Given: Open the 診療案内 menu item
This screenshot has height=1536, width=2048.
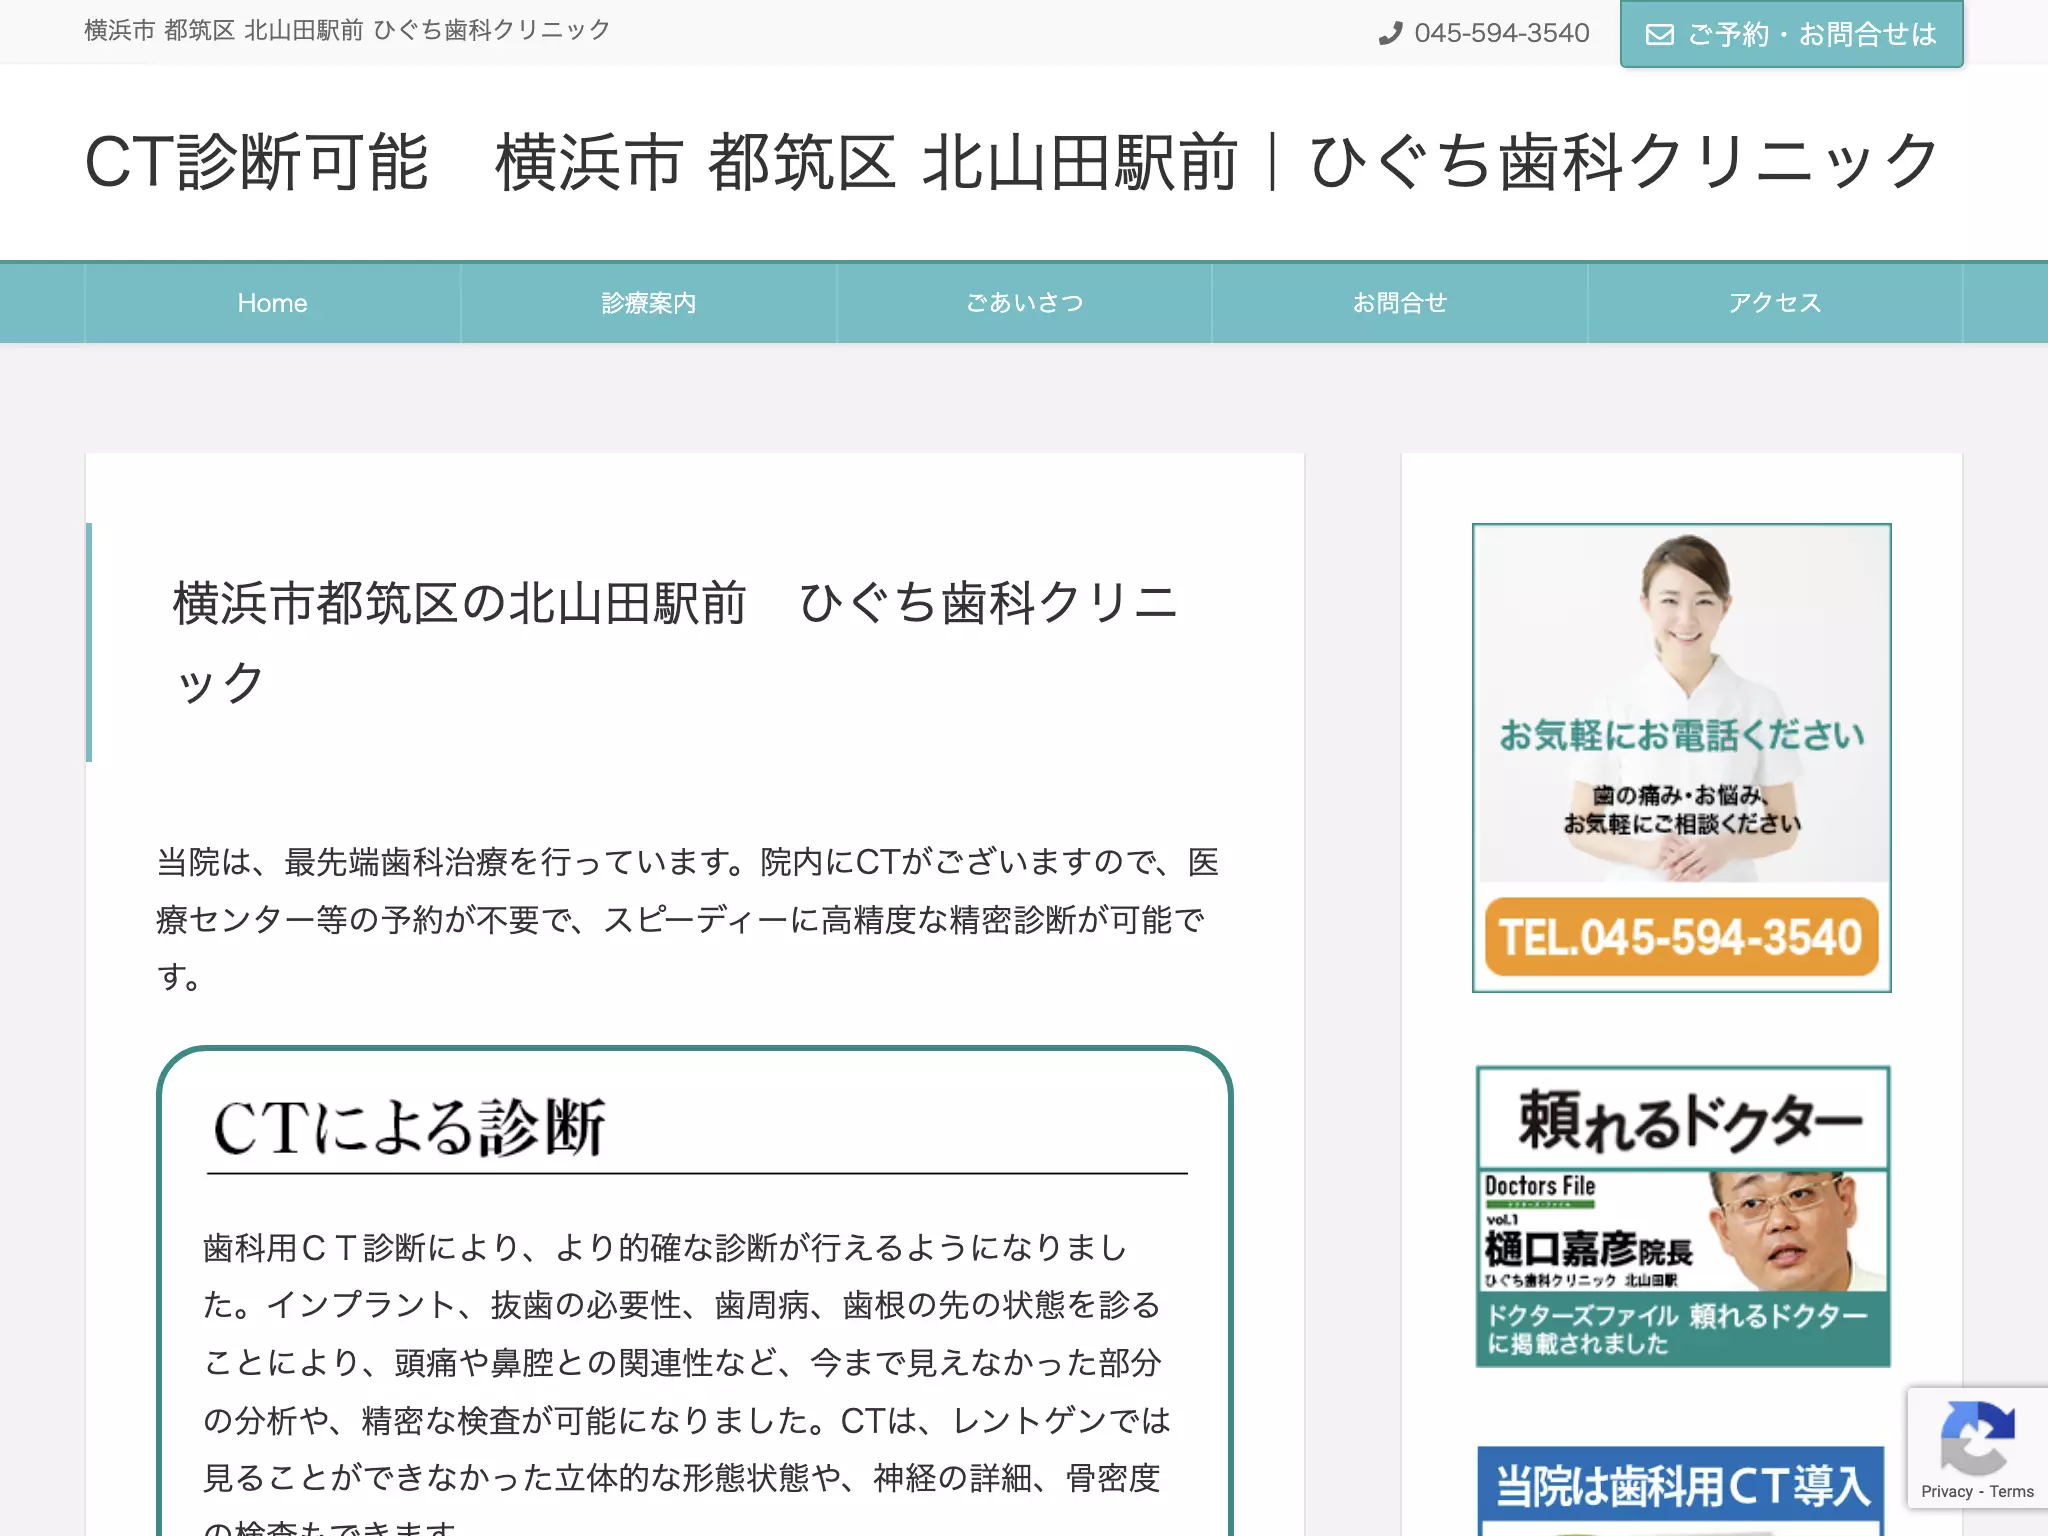Looking at the screenshot, I should click(648, 303).
